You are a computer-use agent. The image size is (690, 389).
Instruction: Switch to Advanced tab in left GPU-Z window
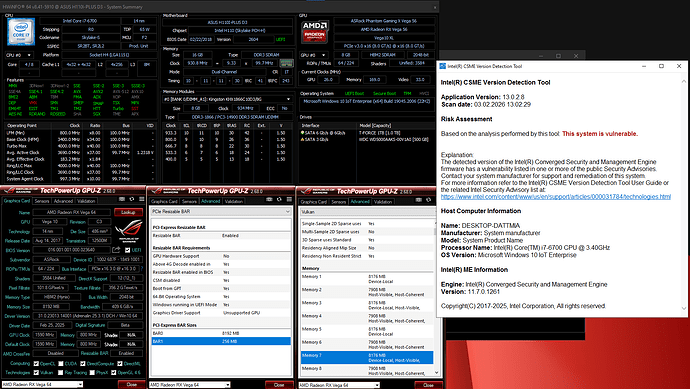pos(63,201)
